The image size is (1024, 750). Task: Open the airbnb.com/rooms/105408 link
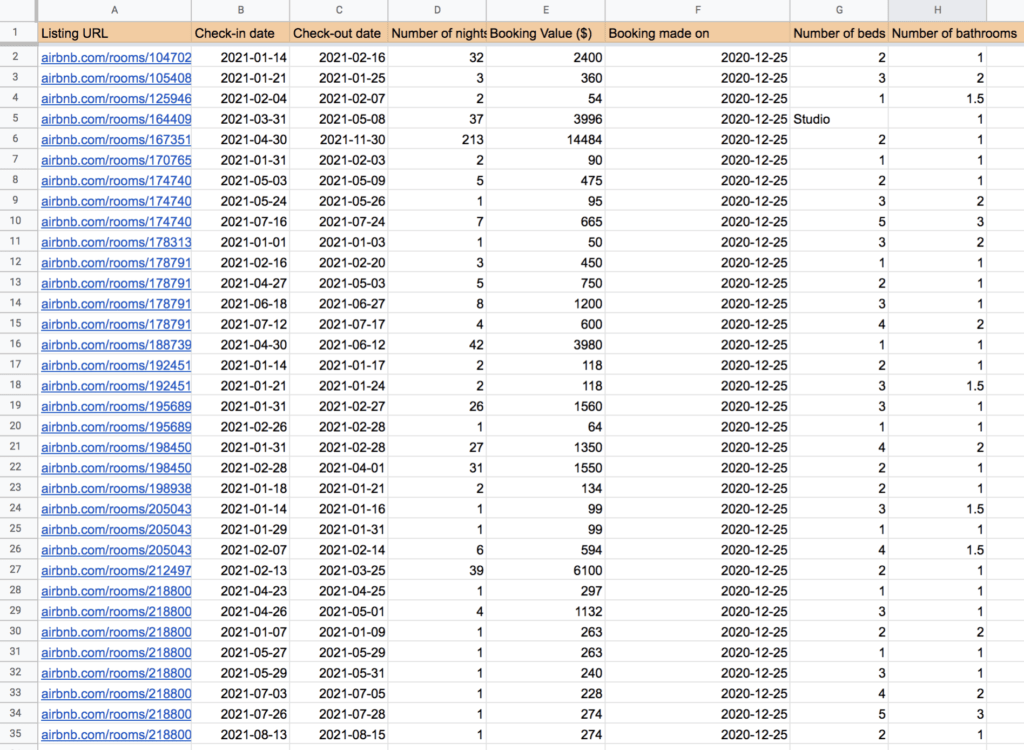(116, 78)
